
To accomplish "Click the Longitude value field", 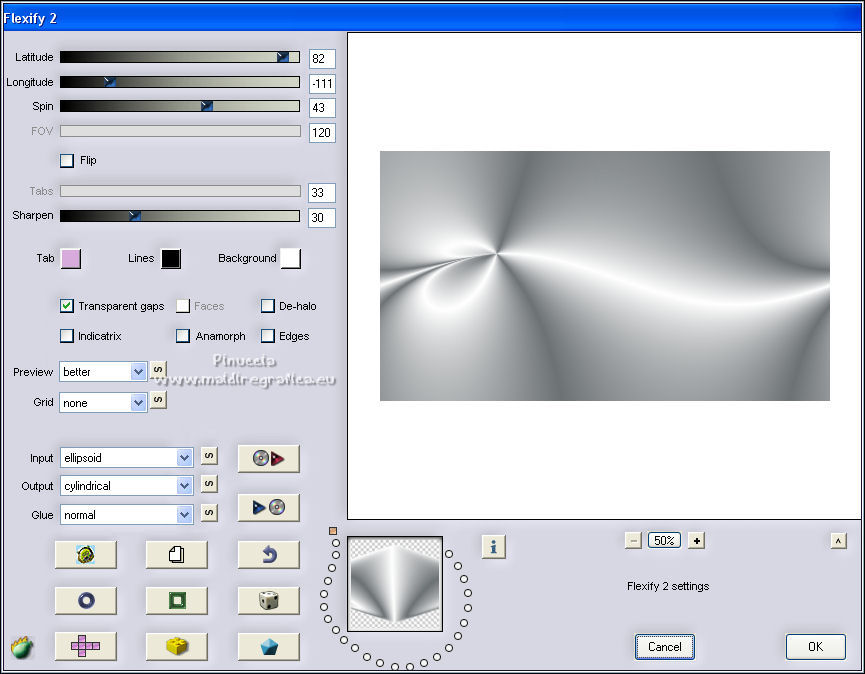I will (322, 83).
